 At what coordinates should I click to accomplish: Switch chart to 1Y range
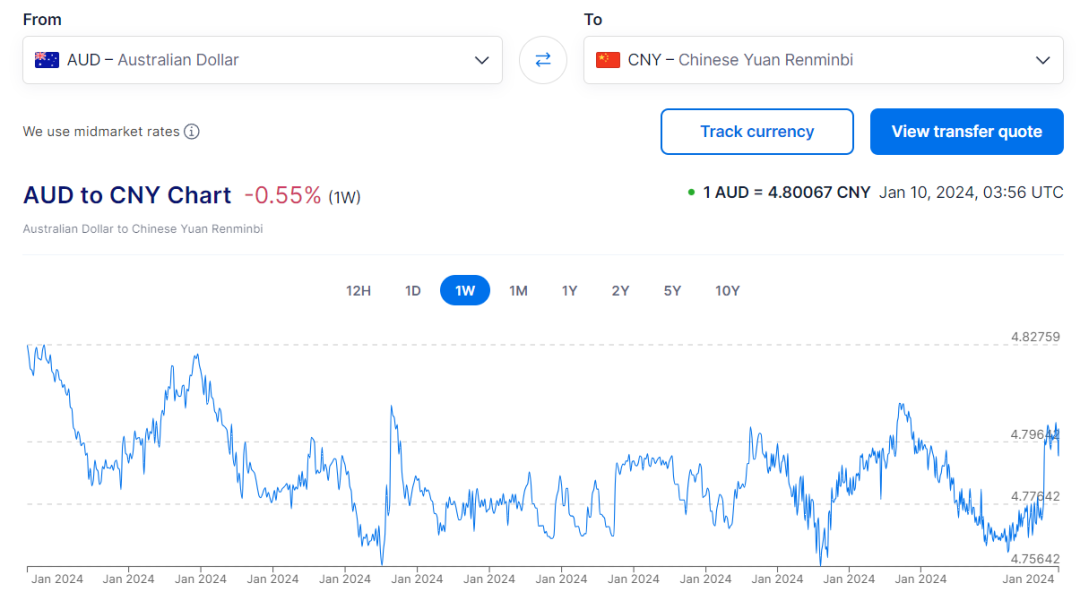tap(569, 291)
